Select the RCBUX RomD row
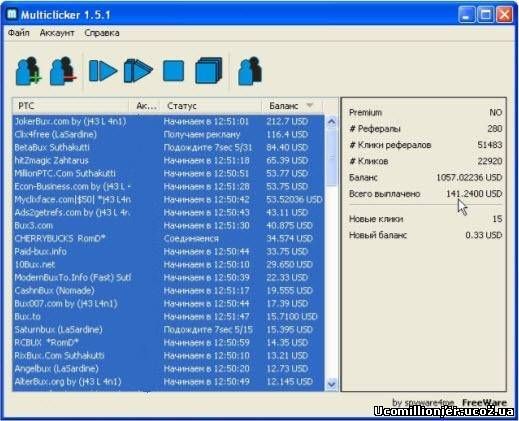 tap(168, 342)
